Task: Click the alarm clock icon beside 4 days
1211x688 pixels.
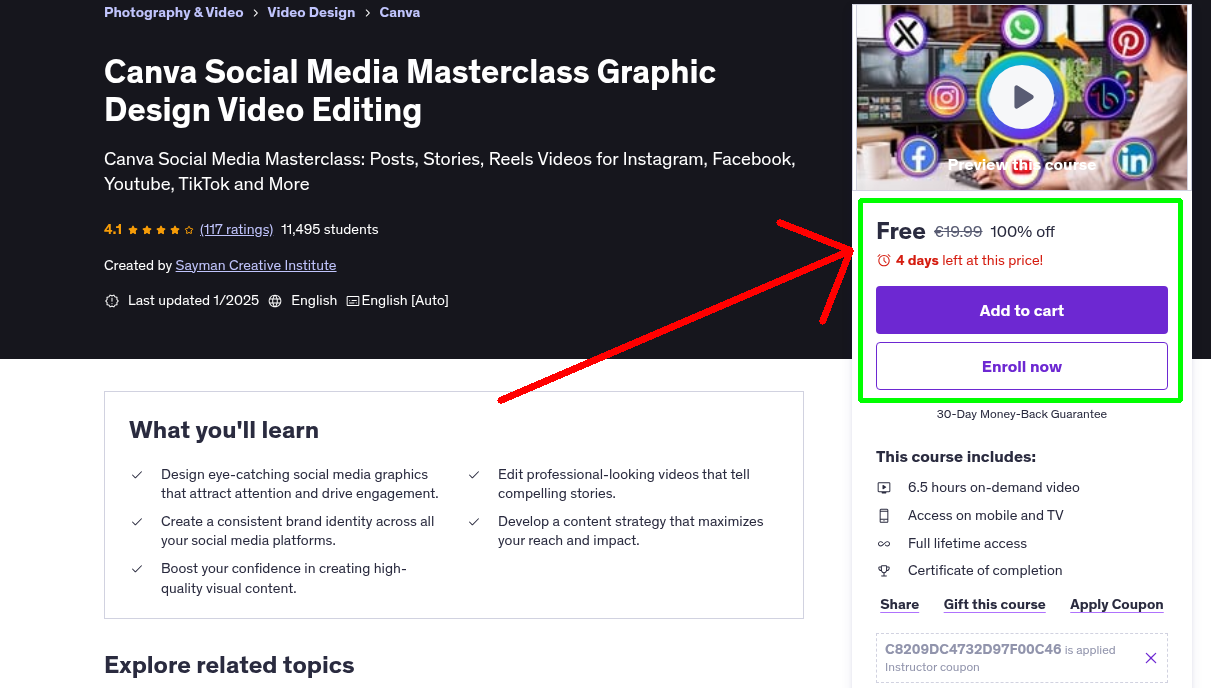Action: pyautogui.click(x=883, y=260)
